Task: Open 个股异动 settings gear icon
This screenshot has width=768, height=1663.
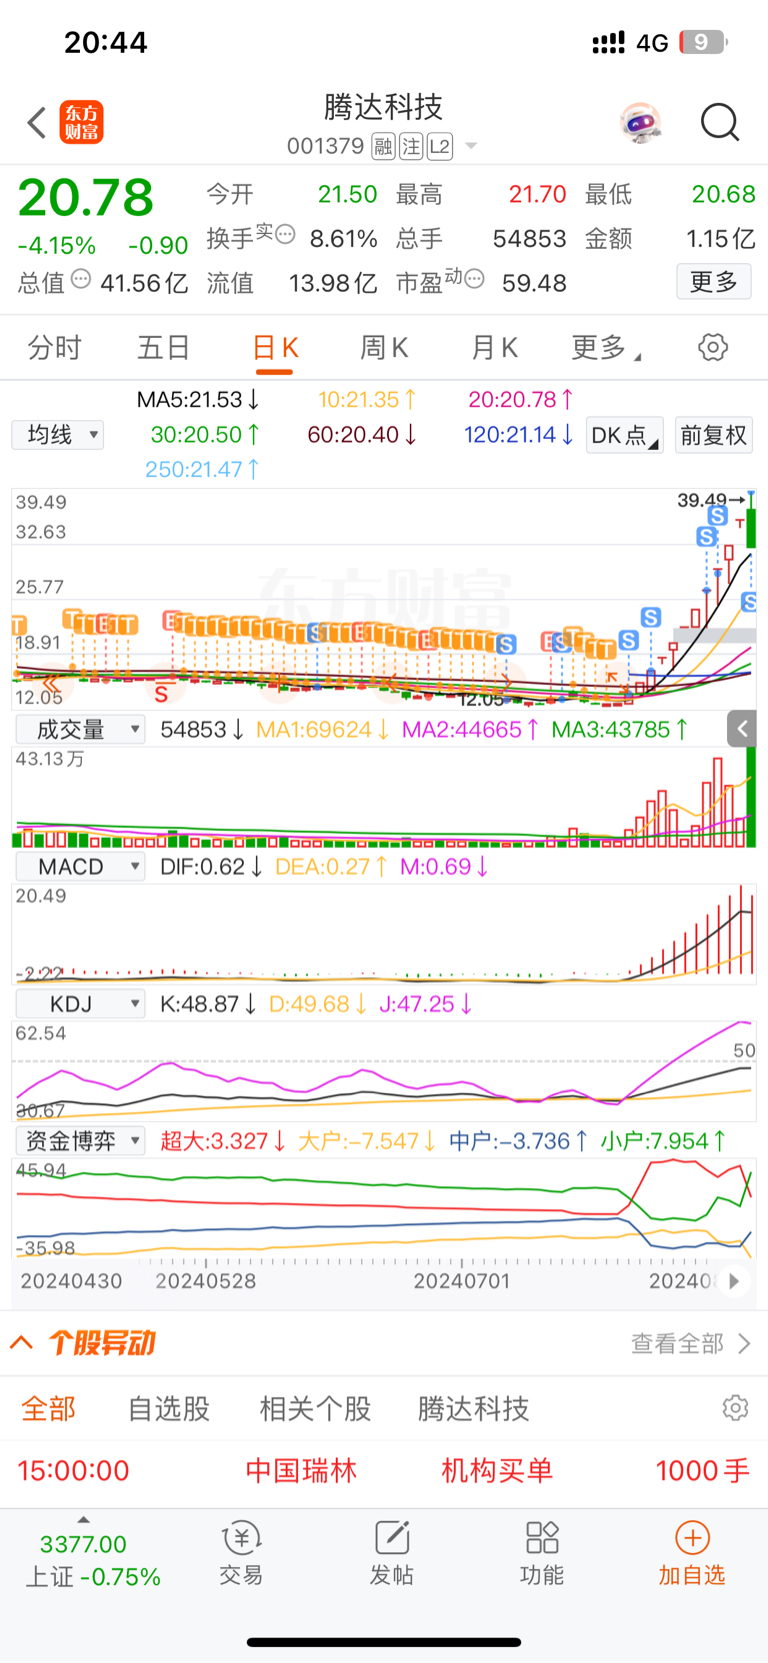Action: tap(735, 1408)
